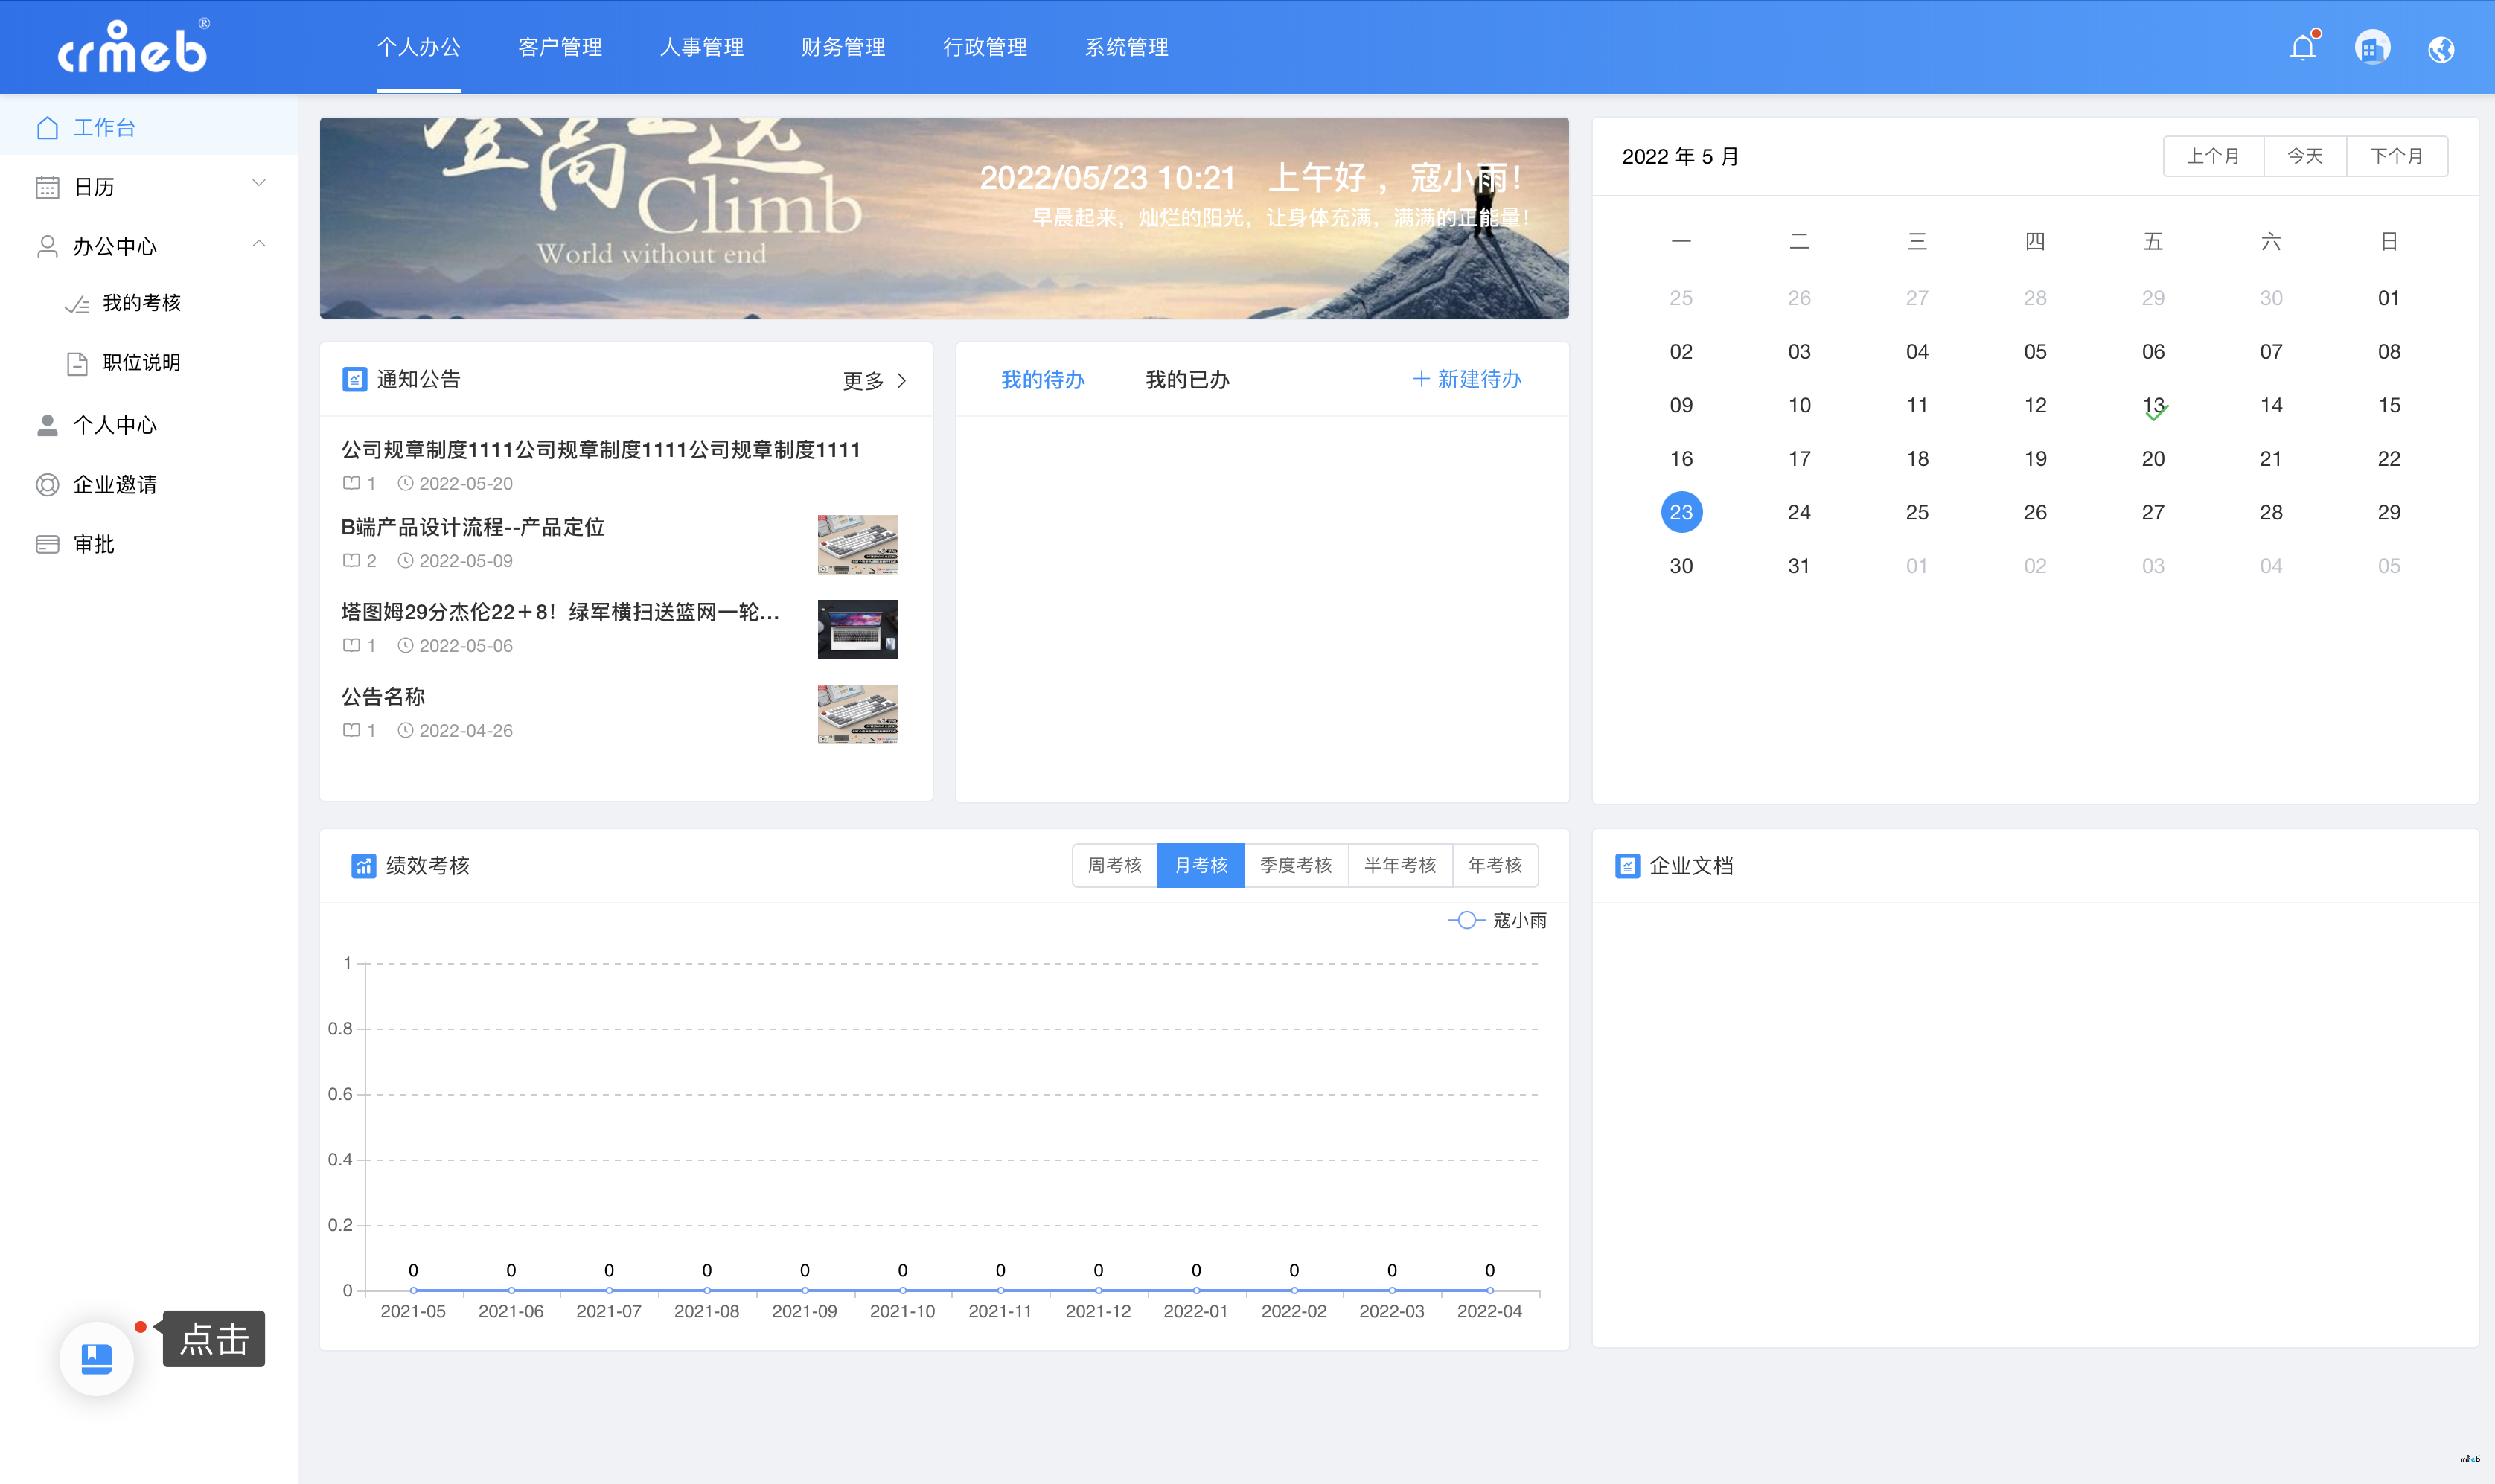
Task: Open 人事管理 top menu
Action: coord(702,47)
